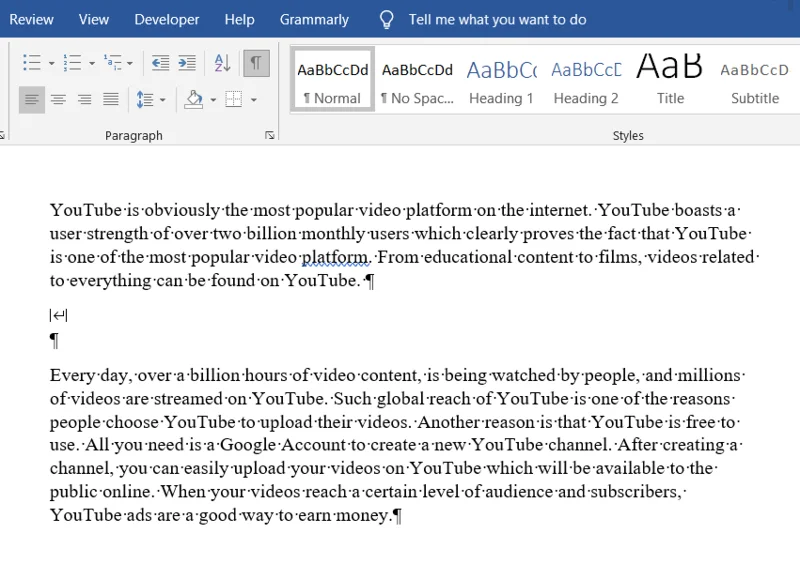
Task: Click the word 'obviously' in first line
Action: [x=182, y=210]
